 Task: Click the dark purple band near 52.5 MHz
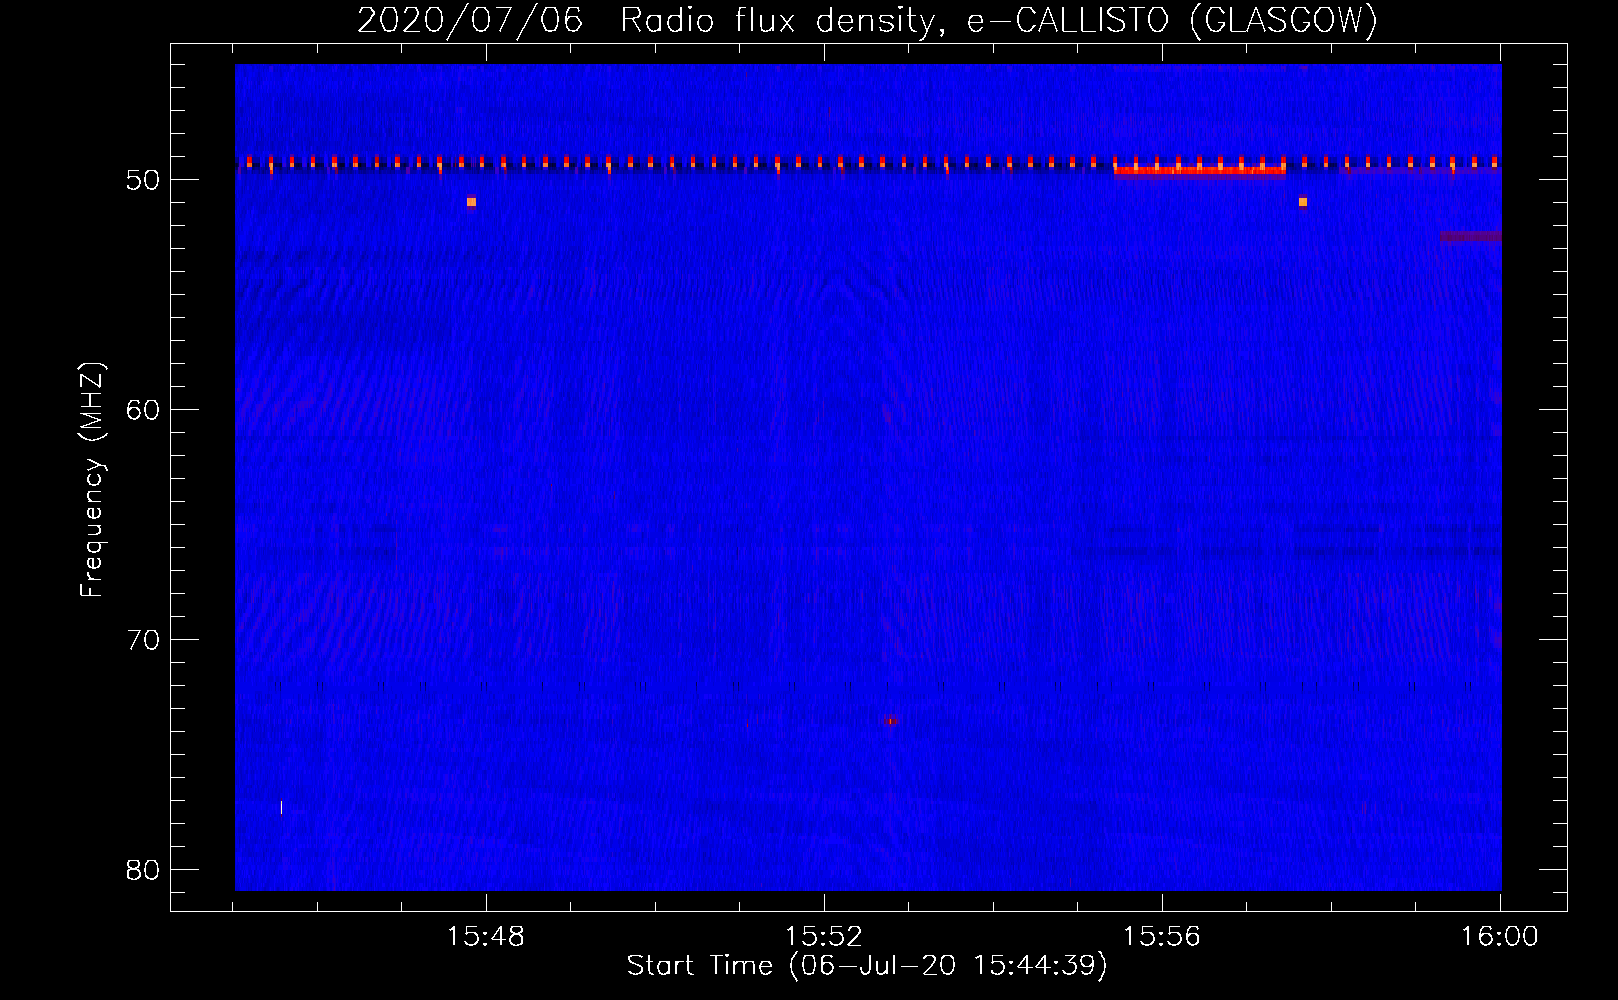pyautogui.click(x=1470, y=237)
